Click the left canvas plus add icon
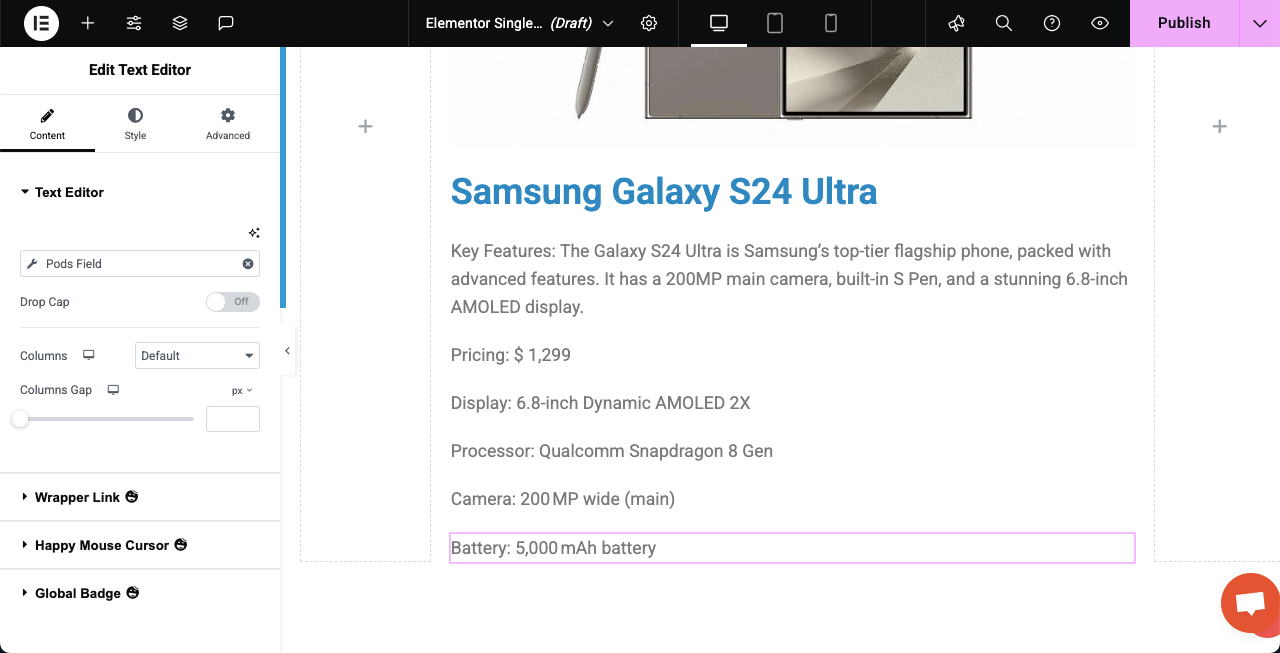Viewport: 1280px width, 653px height. pyautogui.click(x=366, y=126)
